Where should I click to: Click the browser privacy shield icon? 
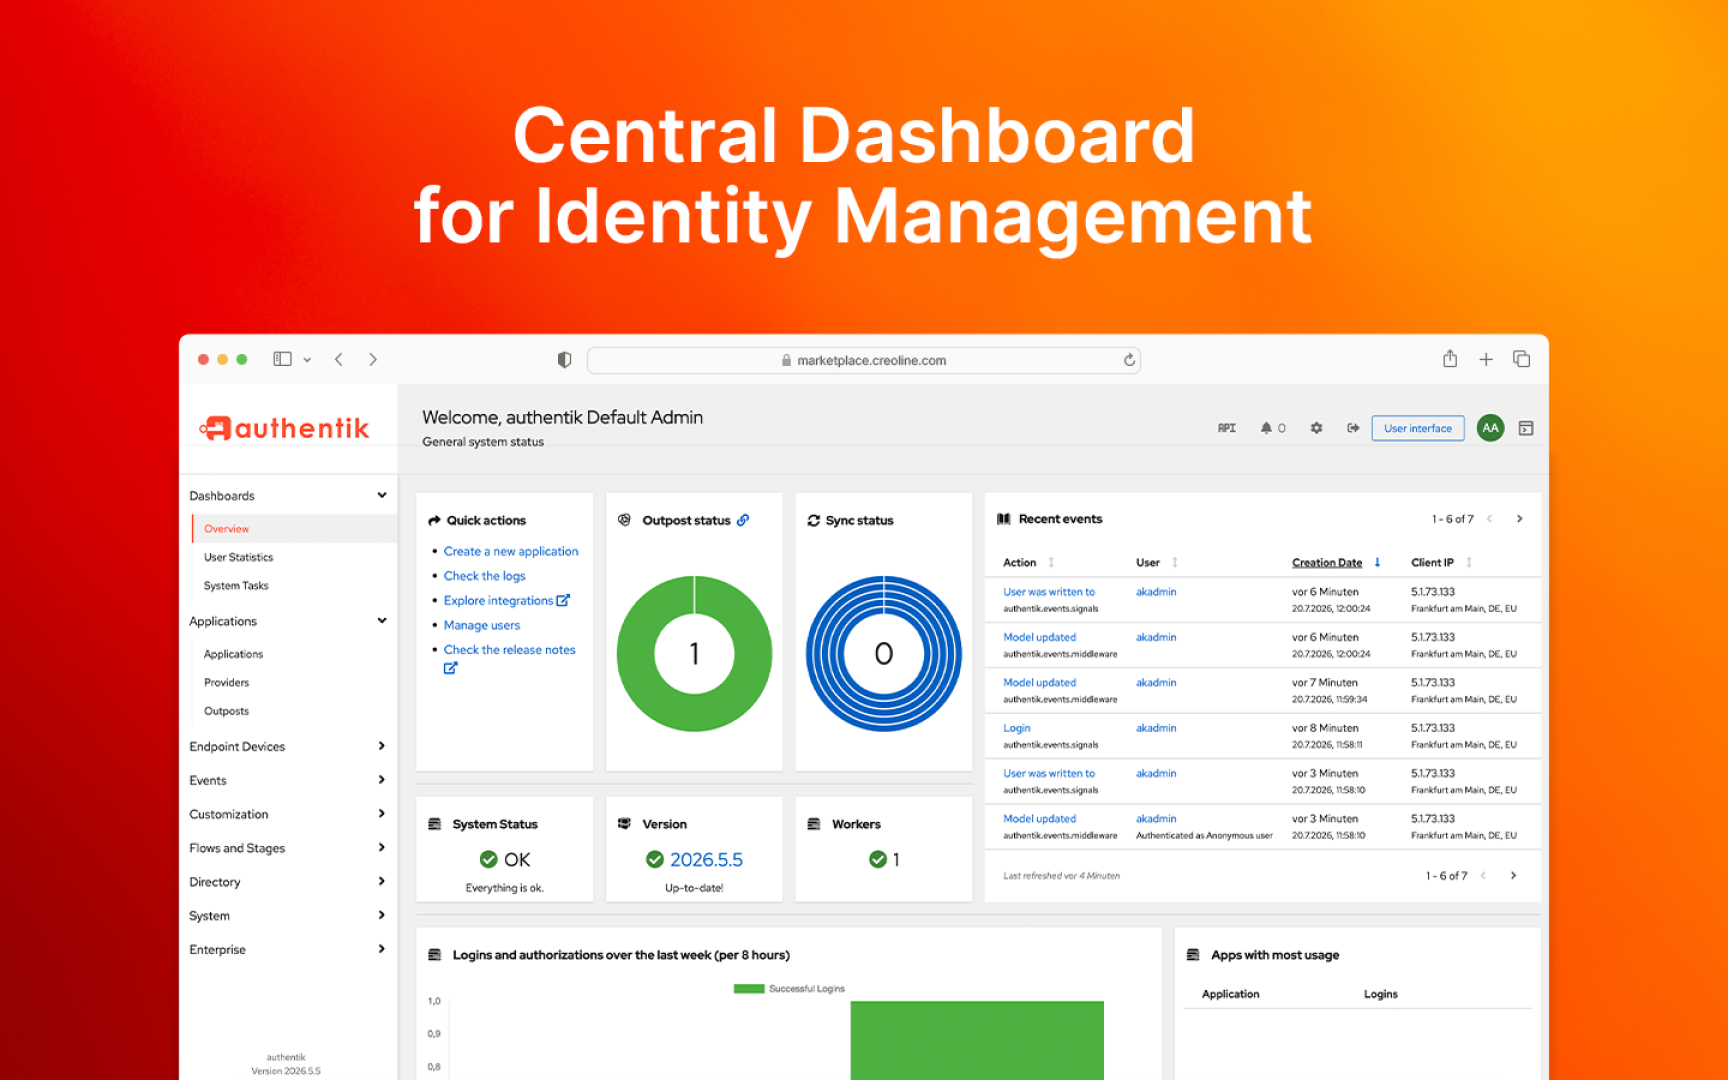564,360
